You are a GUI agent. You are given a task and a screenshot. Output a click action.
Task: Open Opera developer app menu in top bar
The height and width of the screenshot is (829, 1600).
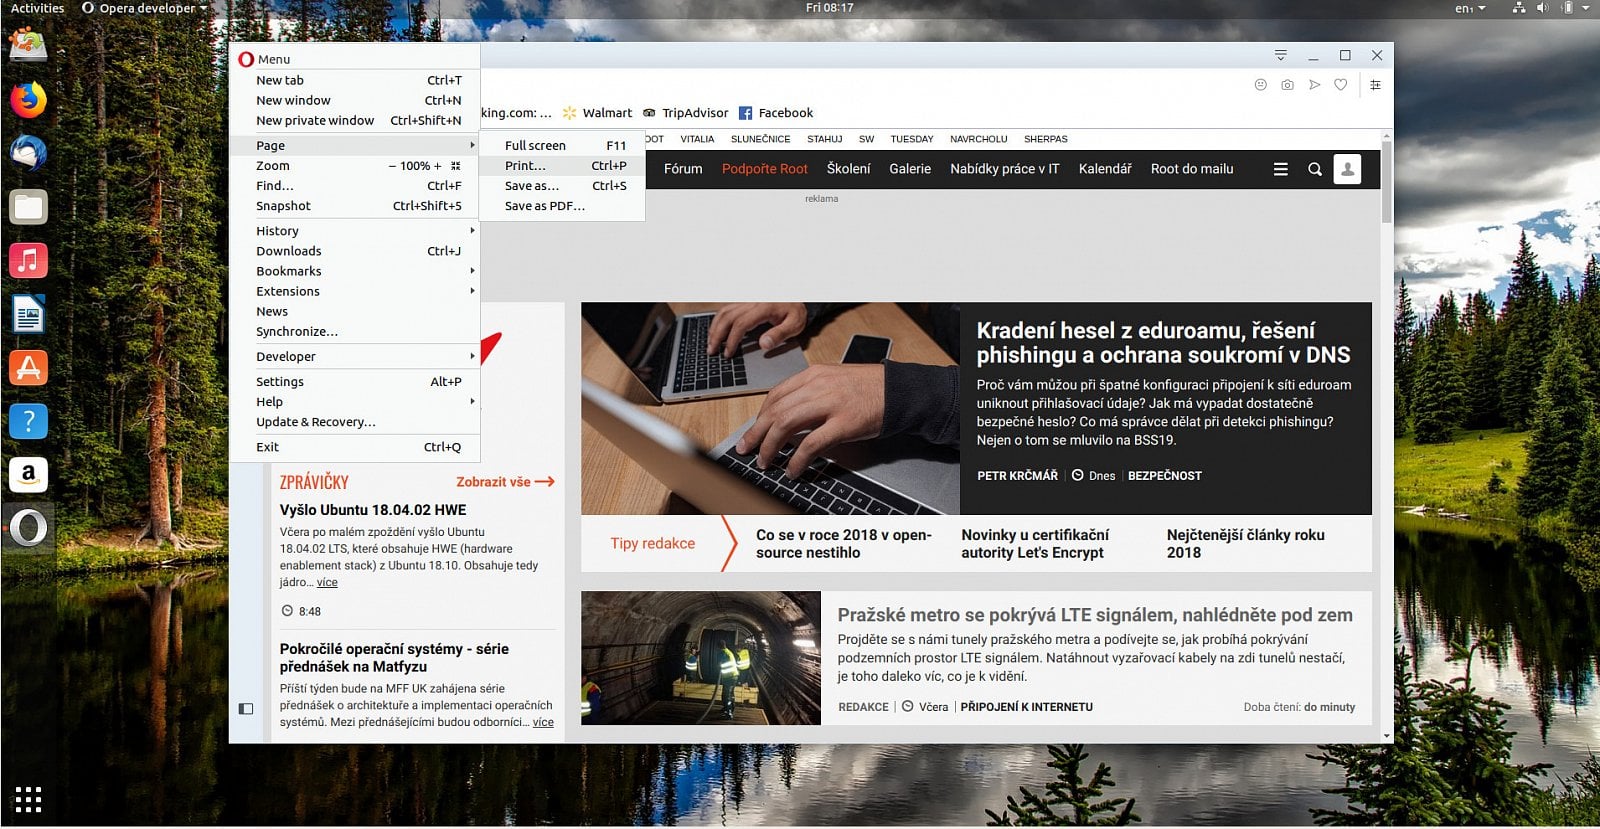(144, 8)
